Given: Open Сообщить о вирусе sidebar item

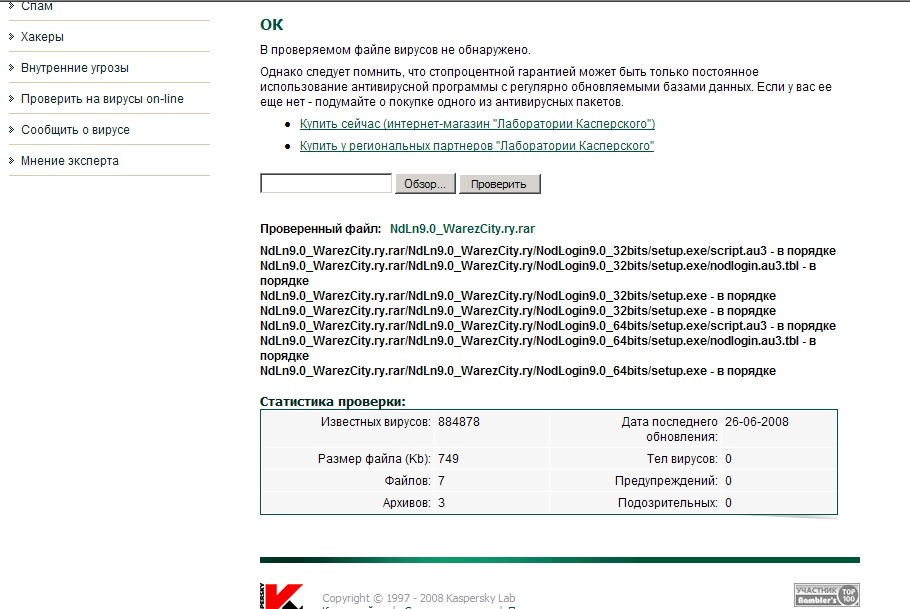Looking at the screenshot, I should [x=75, y=130].
